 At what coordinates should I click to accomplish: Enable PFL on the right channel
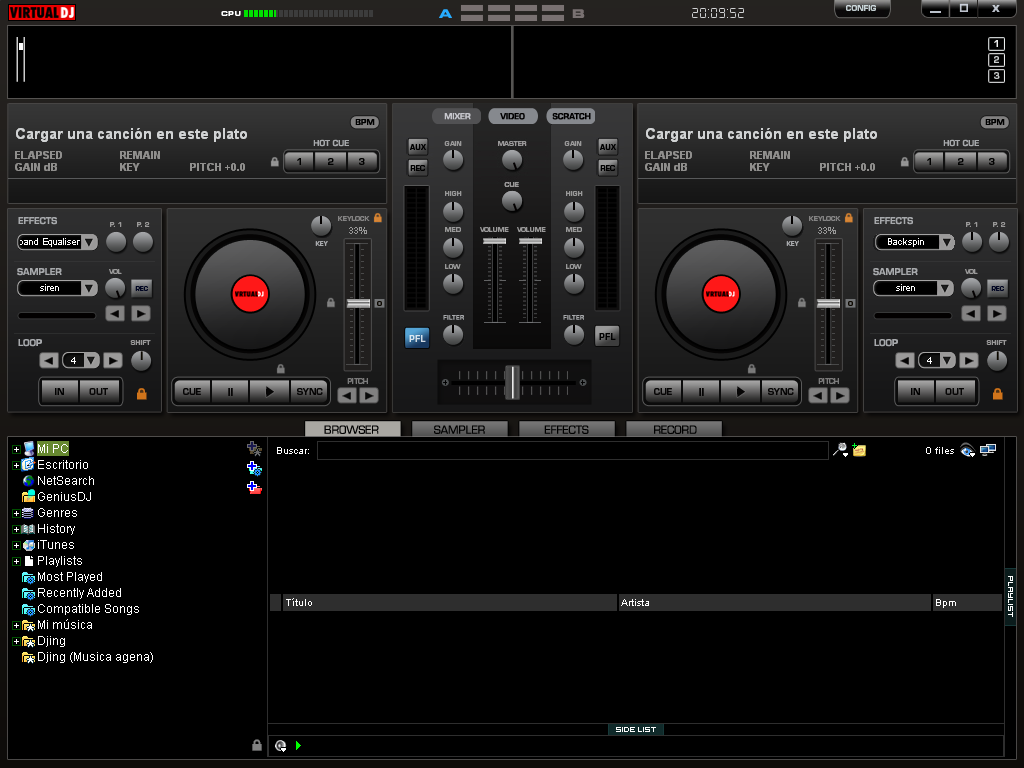pos(607,336)
